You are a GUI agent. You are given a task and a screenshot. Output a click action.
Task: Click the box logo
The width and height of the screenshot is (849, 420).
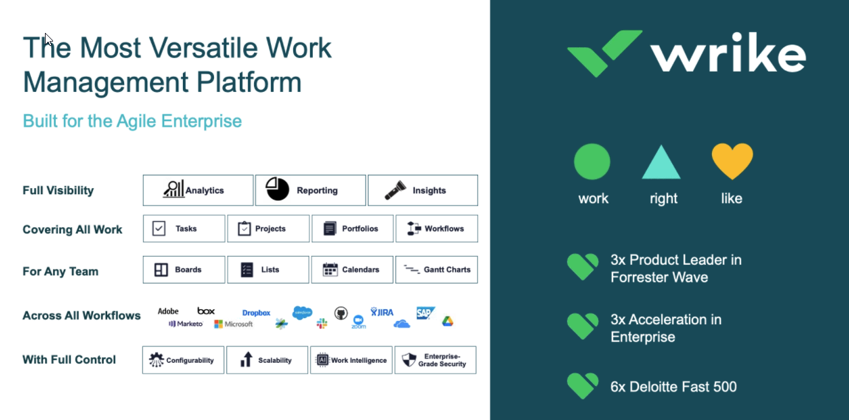click(206, 311)
